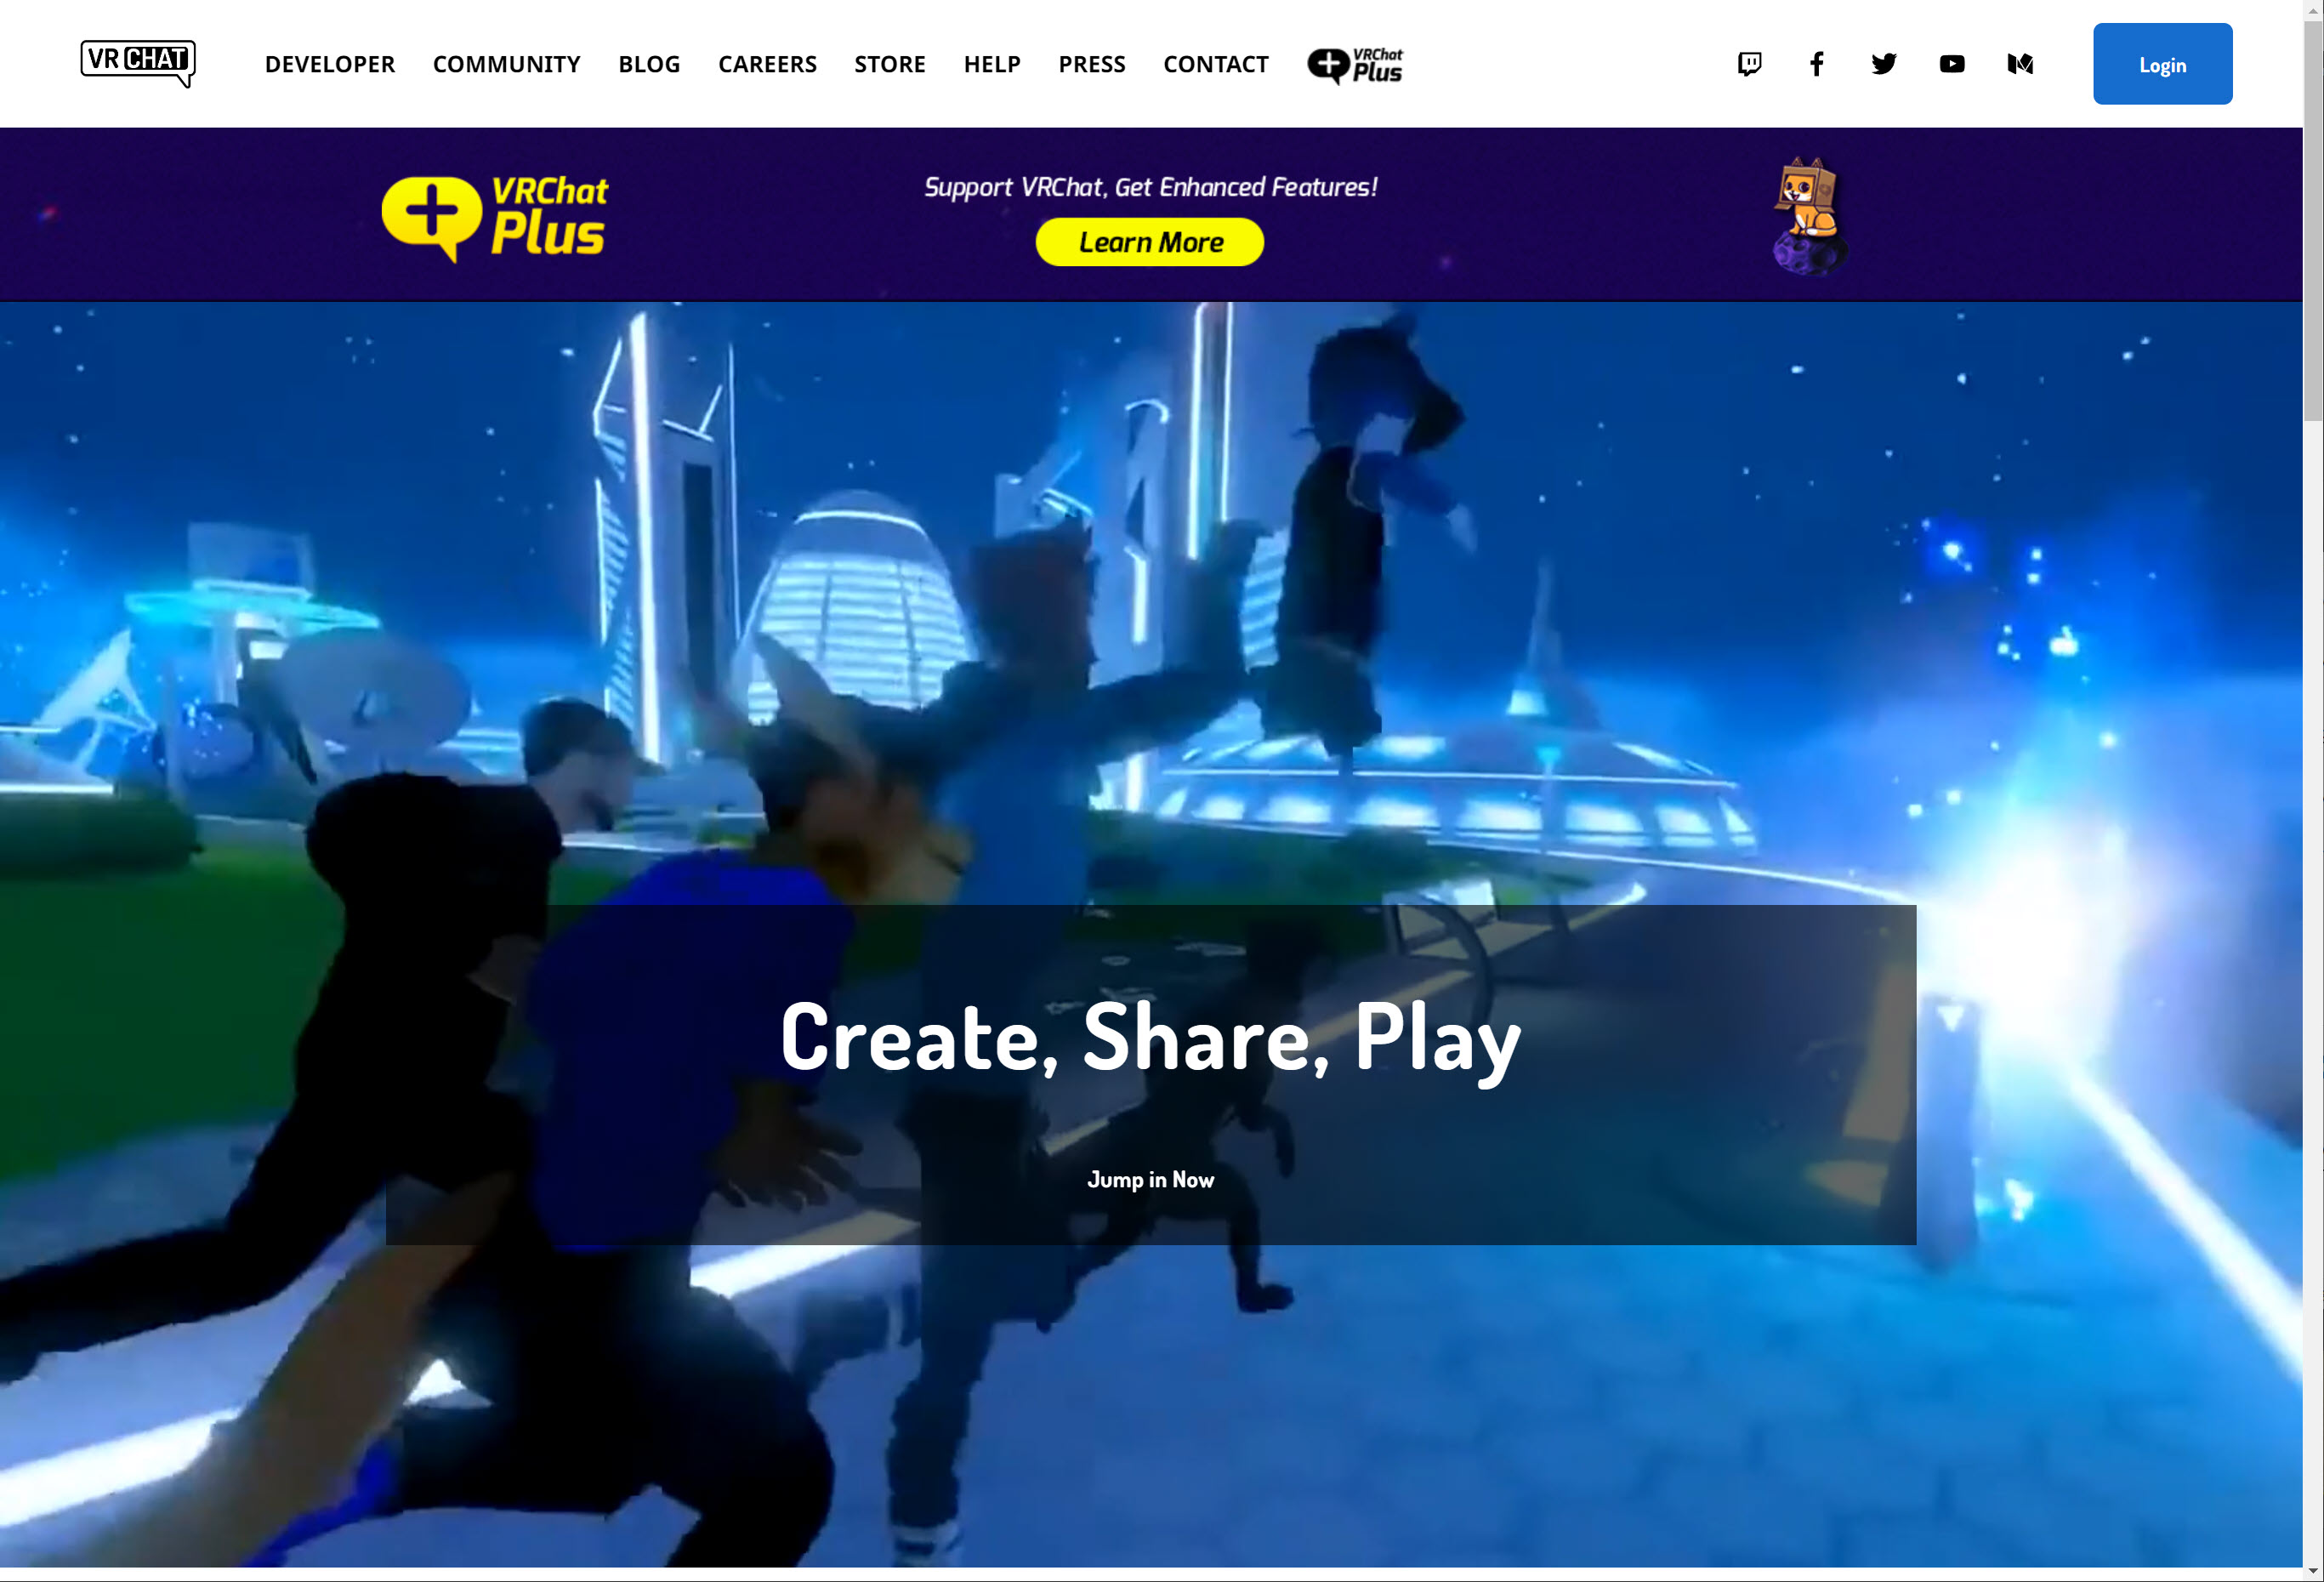Open the Medium social icon
Viewport: 2324px width, 1582px height.
click(x=2019, y=64)
